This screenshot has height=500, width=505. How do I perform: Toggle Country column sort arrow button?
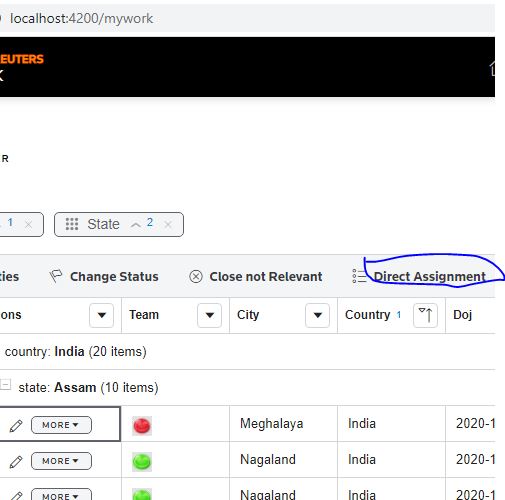coord(425,315)
